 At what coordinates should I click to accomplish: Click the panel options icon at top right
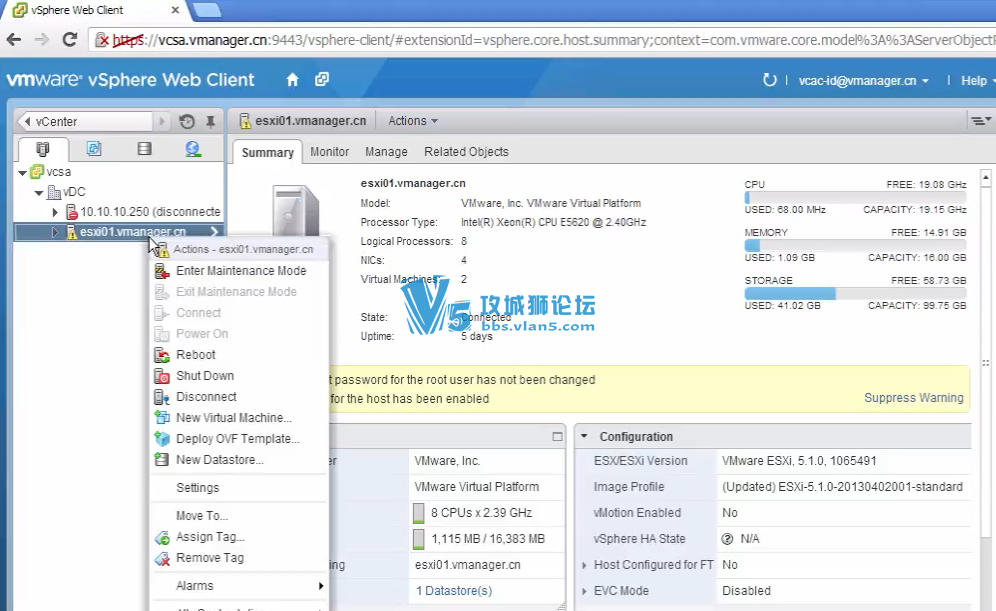point(980,121)
